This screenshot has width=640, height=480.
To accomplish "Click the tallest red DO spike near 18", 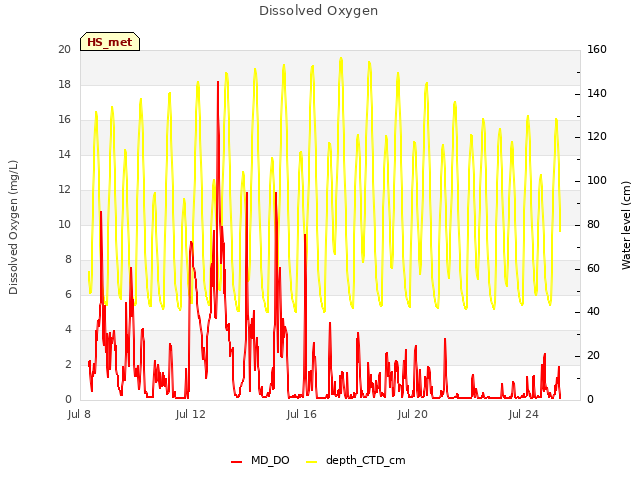I will tap(218, 83).
